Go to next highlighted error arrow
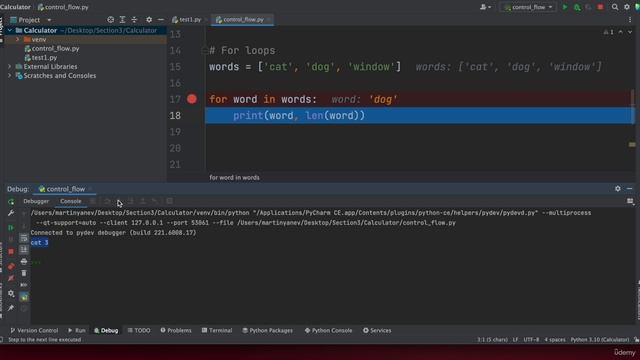Viewport: 640px width, 360px height. [x=630, y=32]
